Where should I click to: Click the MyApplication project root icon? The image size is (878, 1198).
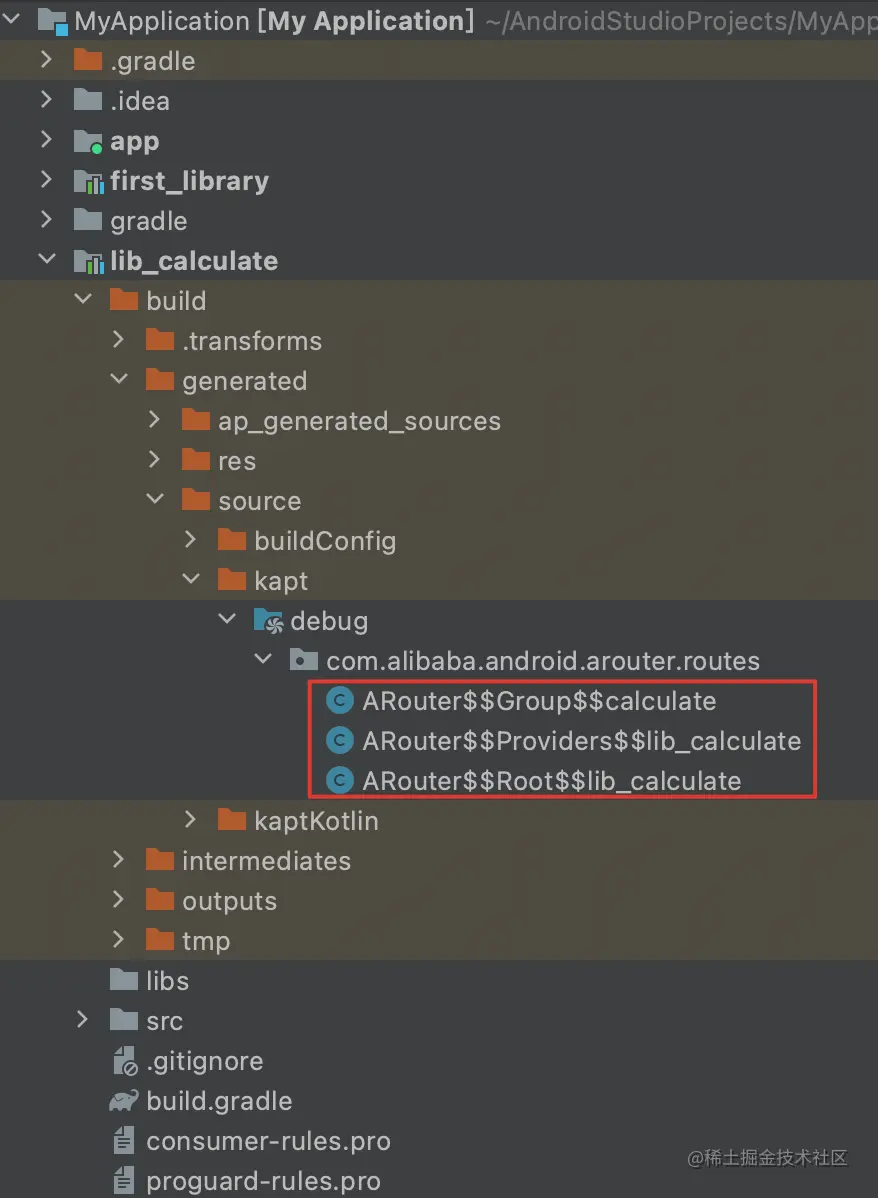point(54,20)
